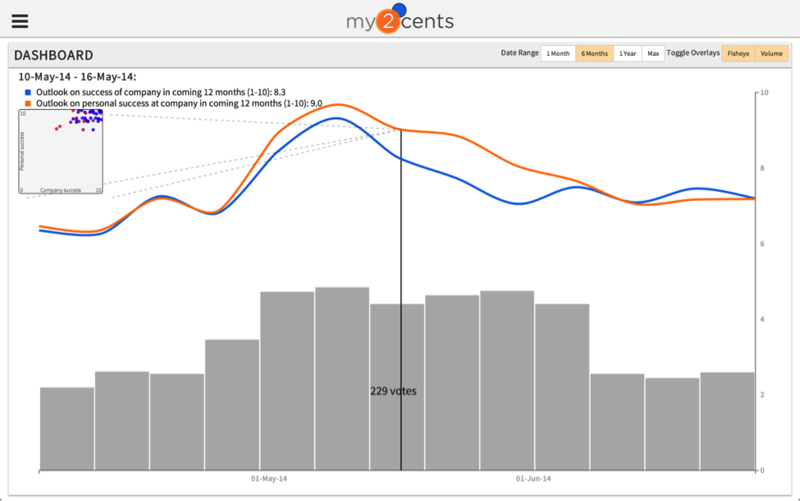800x501 pixels.
Task: Select the 1 Year date range
Action: [628, 54]
